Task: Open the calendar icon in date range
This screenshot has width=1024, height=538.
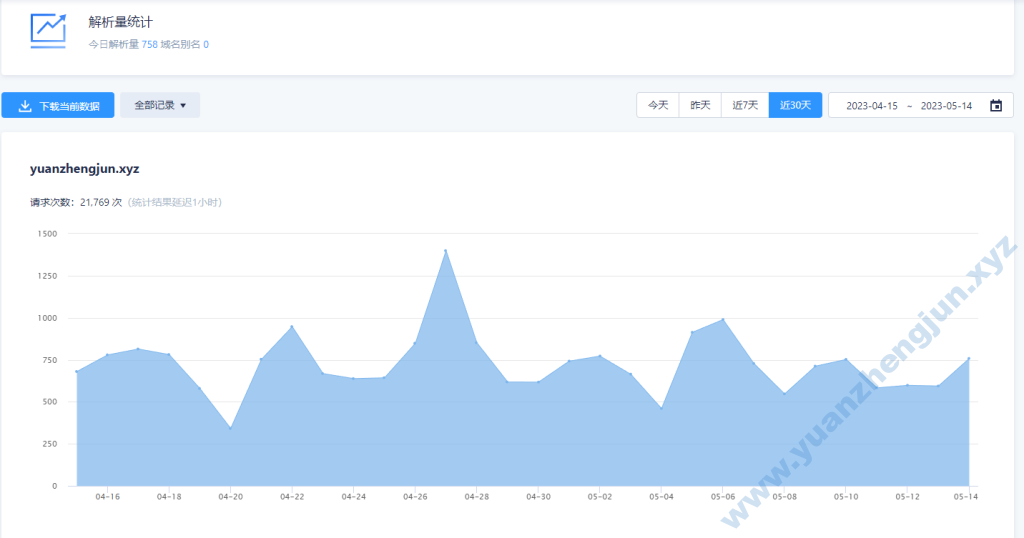Action: pos(995,106)
